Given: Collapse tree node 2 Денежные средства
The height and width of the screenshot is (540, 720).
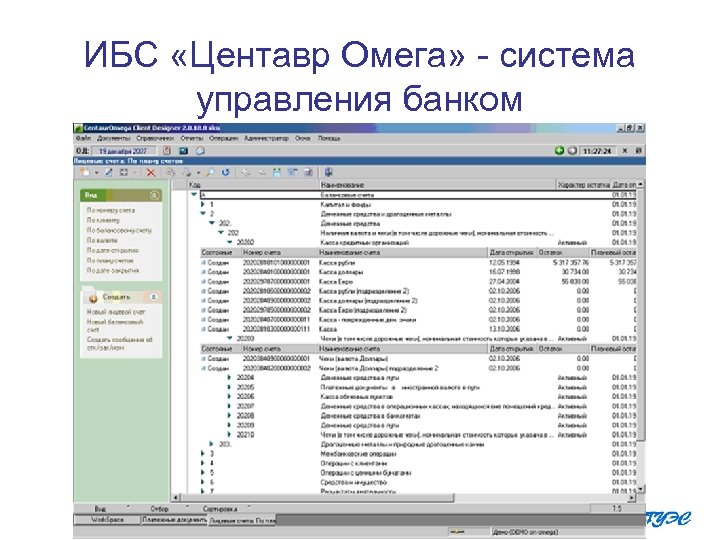Looking at the screenshot, I should (x=202, y=214).
